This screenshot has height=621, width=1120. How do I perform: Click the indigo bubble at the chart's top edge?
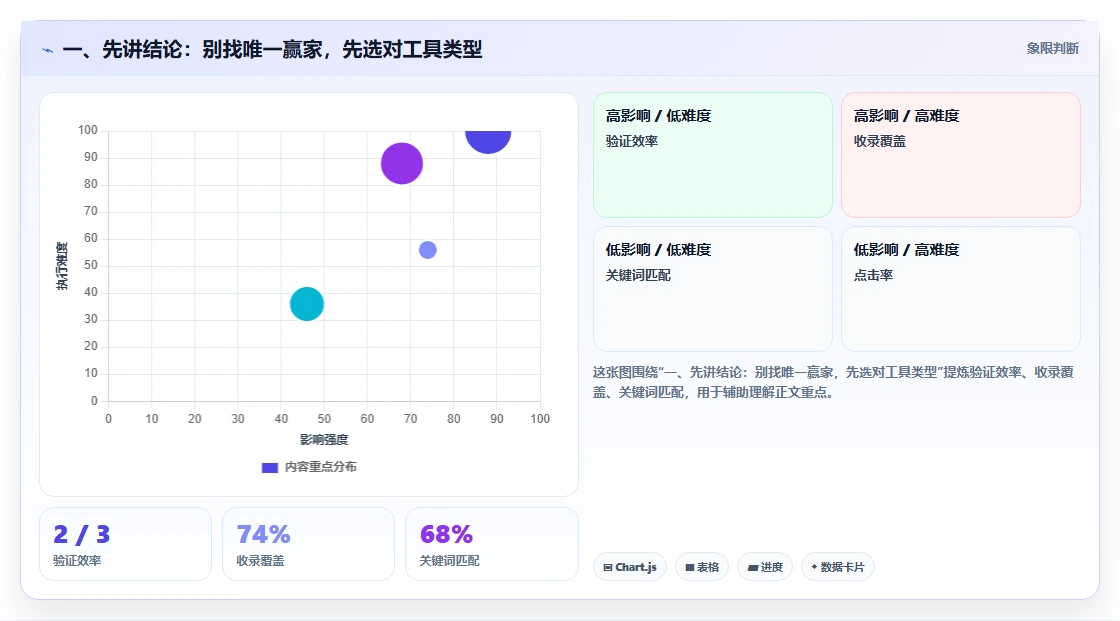(488, 140)
